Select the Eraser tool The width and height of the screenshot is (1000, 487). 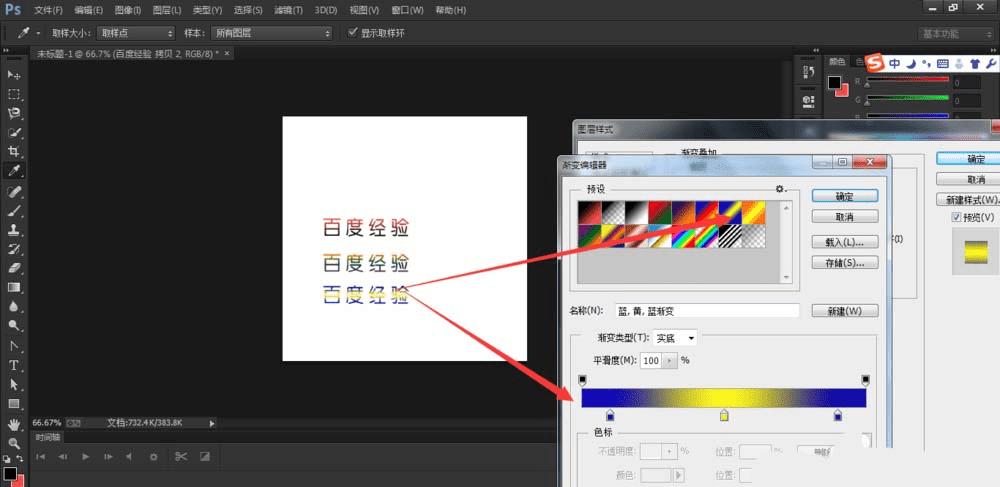coord(13,268)
